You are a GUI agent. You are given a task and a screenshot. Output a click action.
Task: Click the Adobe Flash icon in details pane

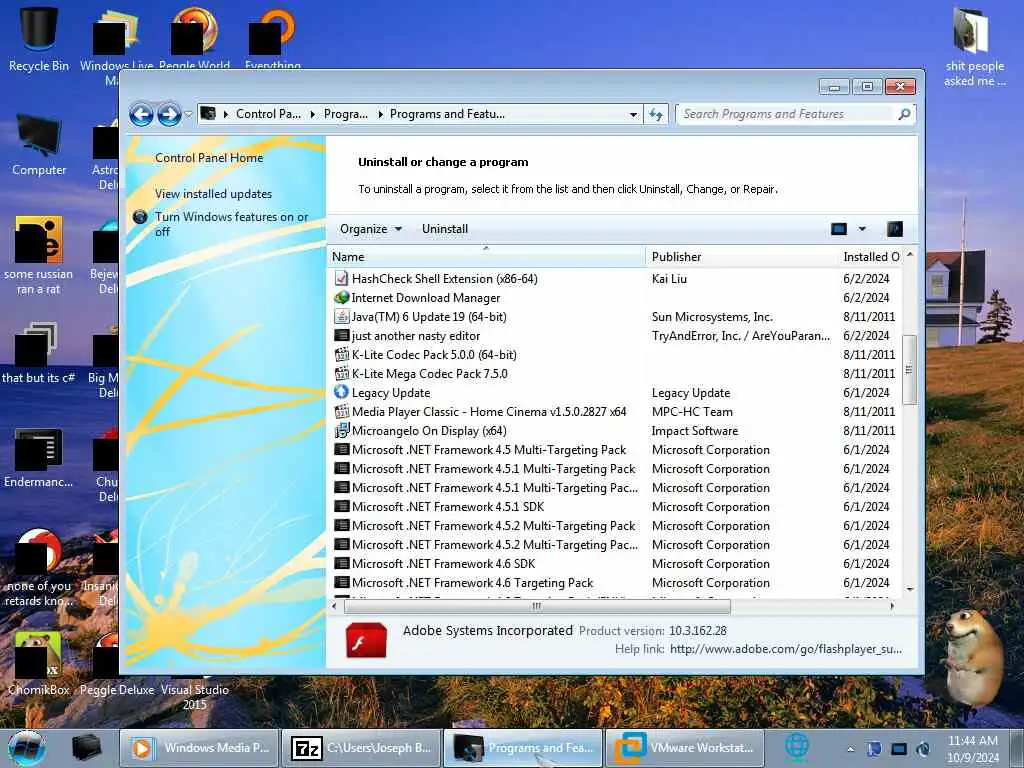point(366,640)
